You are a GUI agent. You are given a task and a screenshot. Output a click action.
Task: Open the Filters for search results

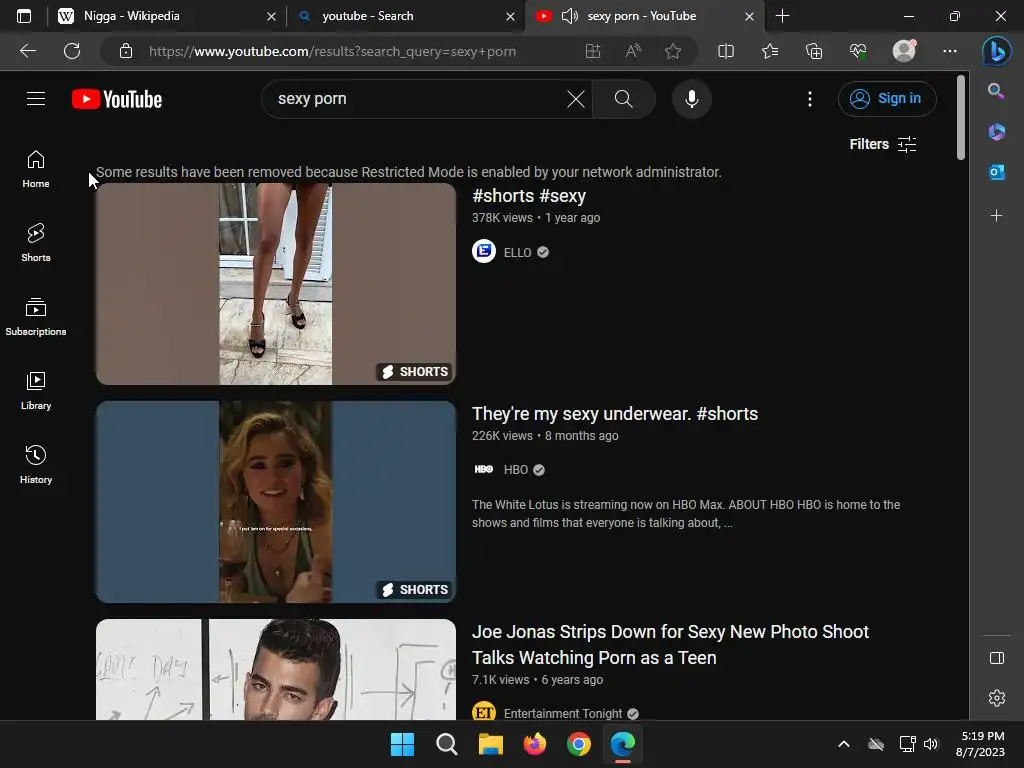(883, 144)
